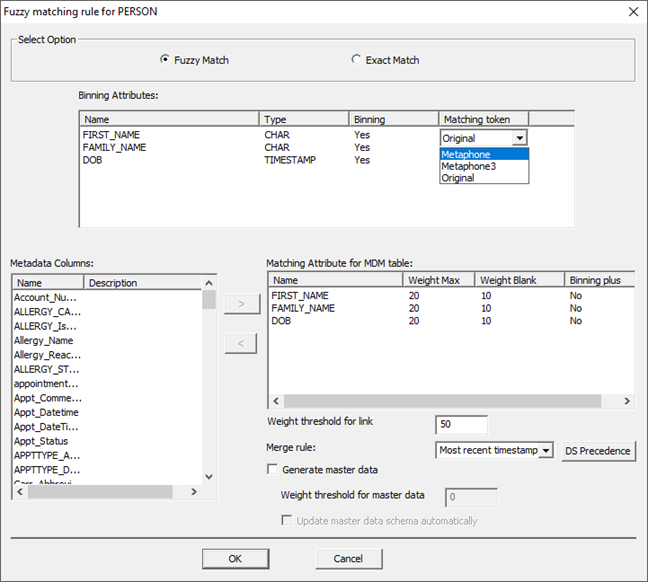Click Metadata Columns scroll up arrow
The width and height of the screenshot is (648, 582).
point(209,283)
